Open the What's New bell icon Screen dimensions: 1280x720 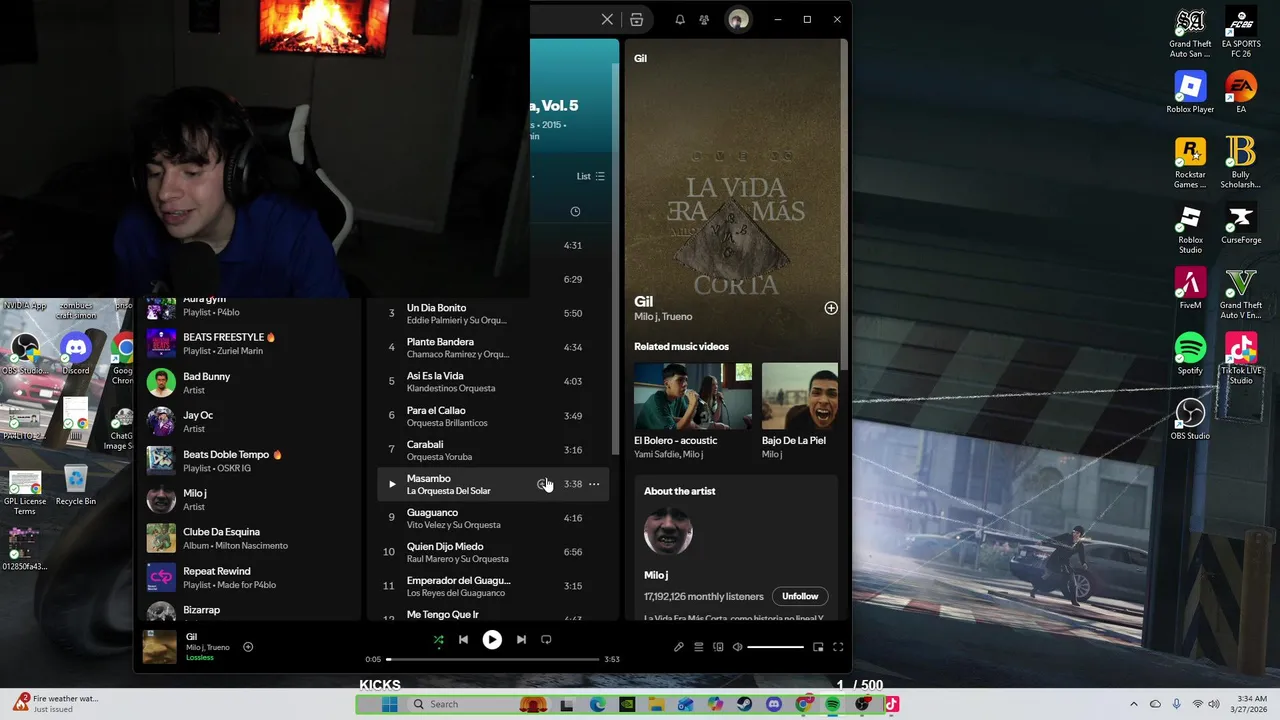pos(680,19)
